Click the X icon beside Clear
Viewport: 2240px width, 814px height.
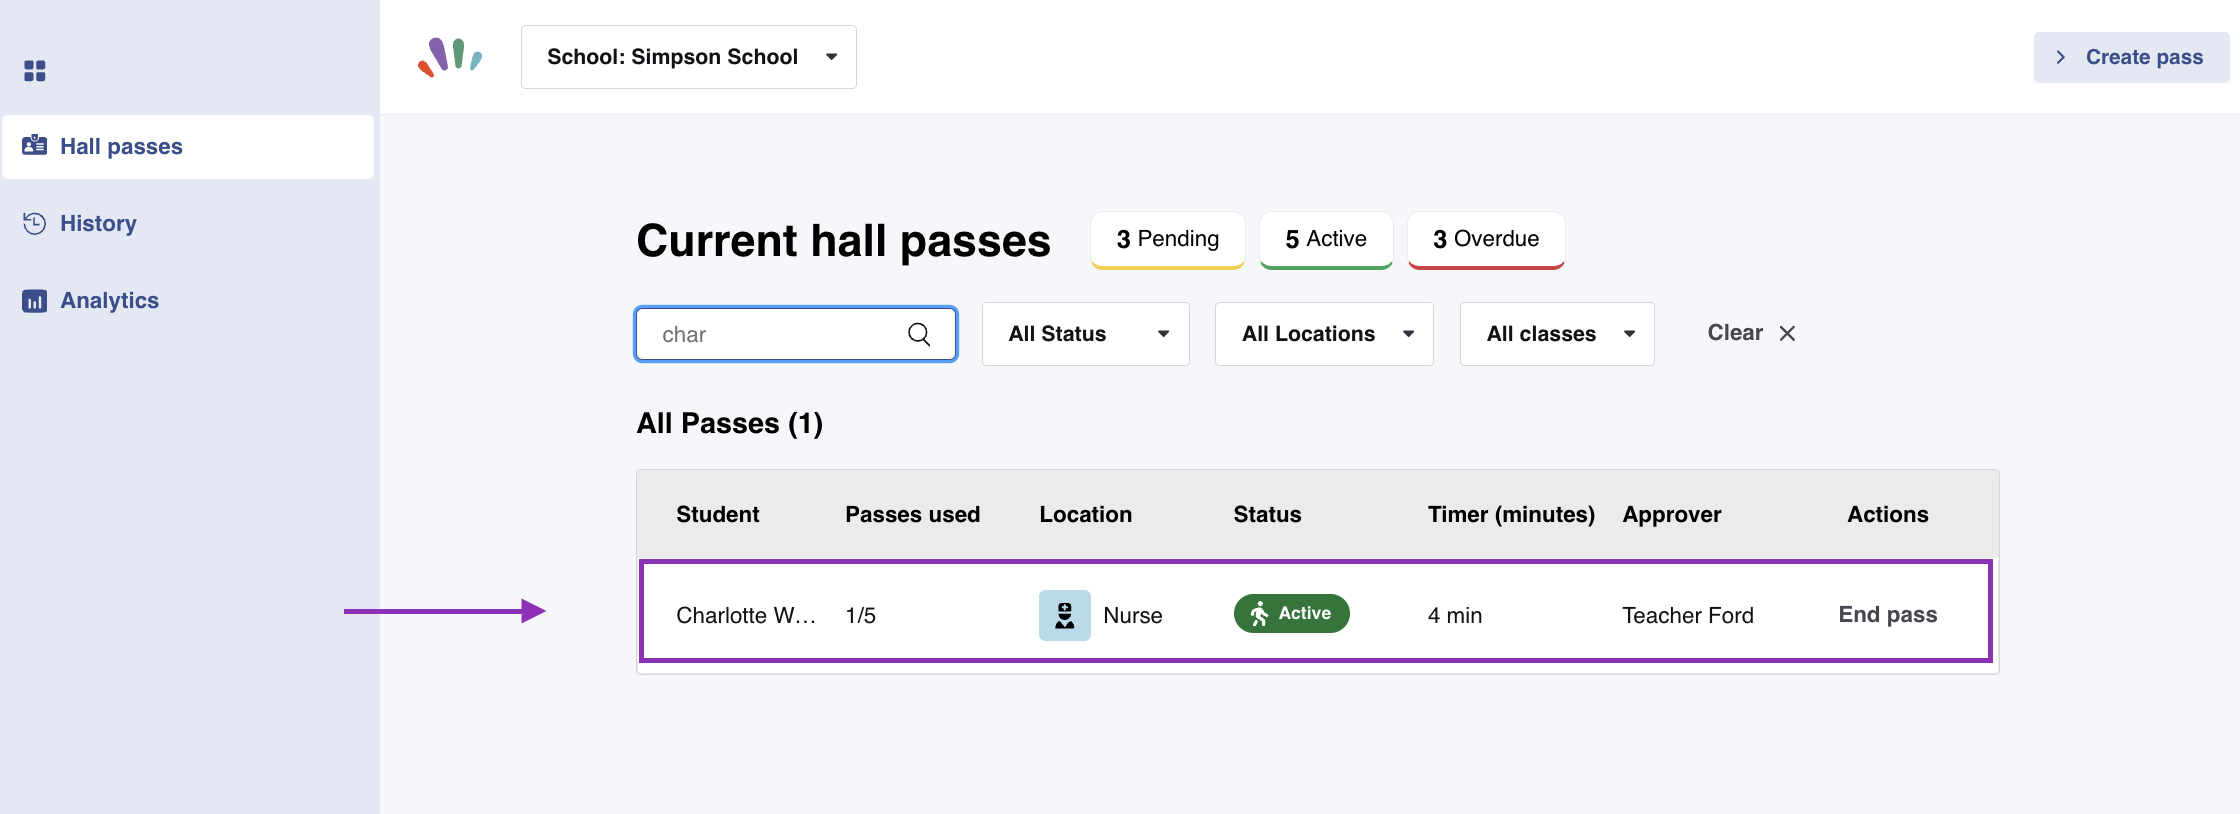[x=1787, y=333]
